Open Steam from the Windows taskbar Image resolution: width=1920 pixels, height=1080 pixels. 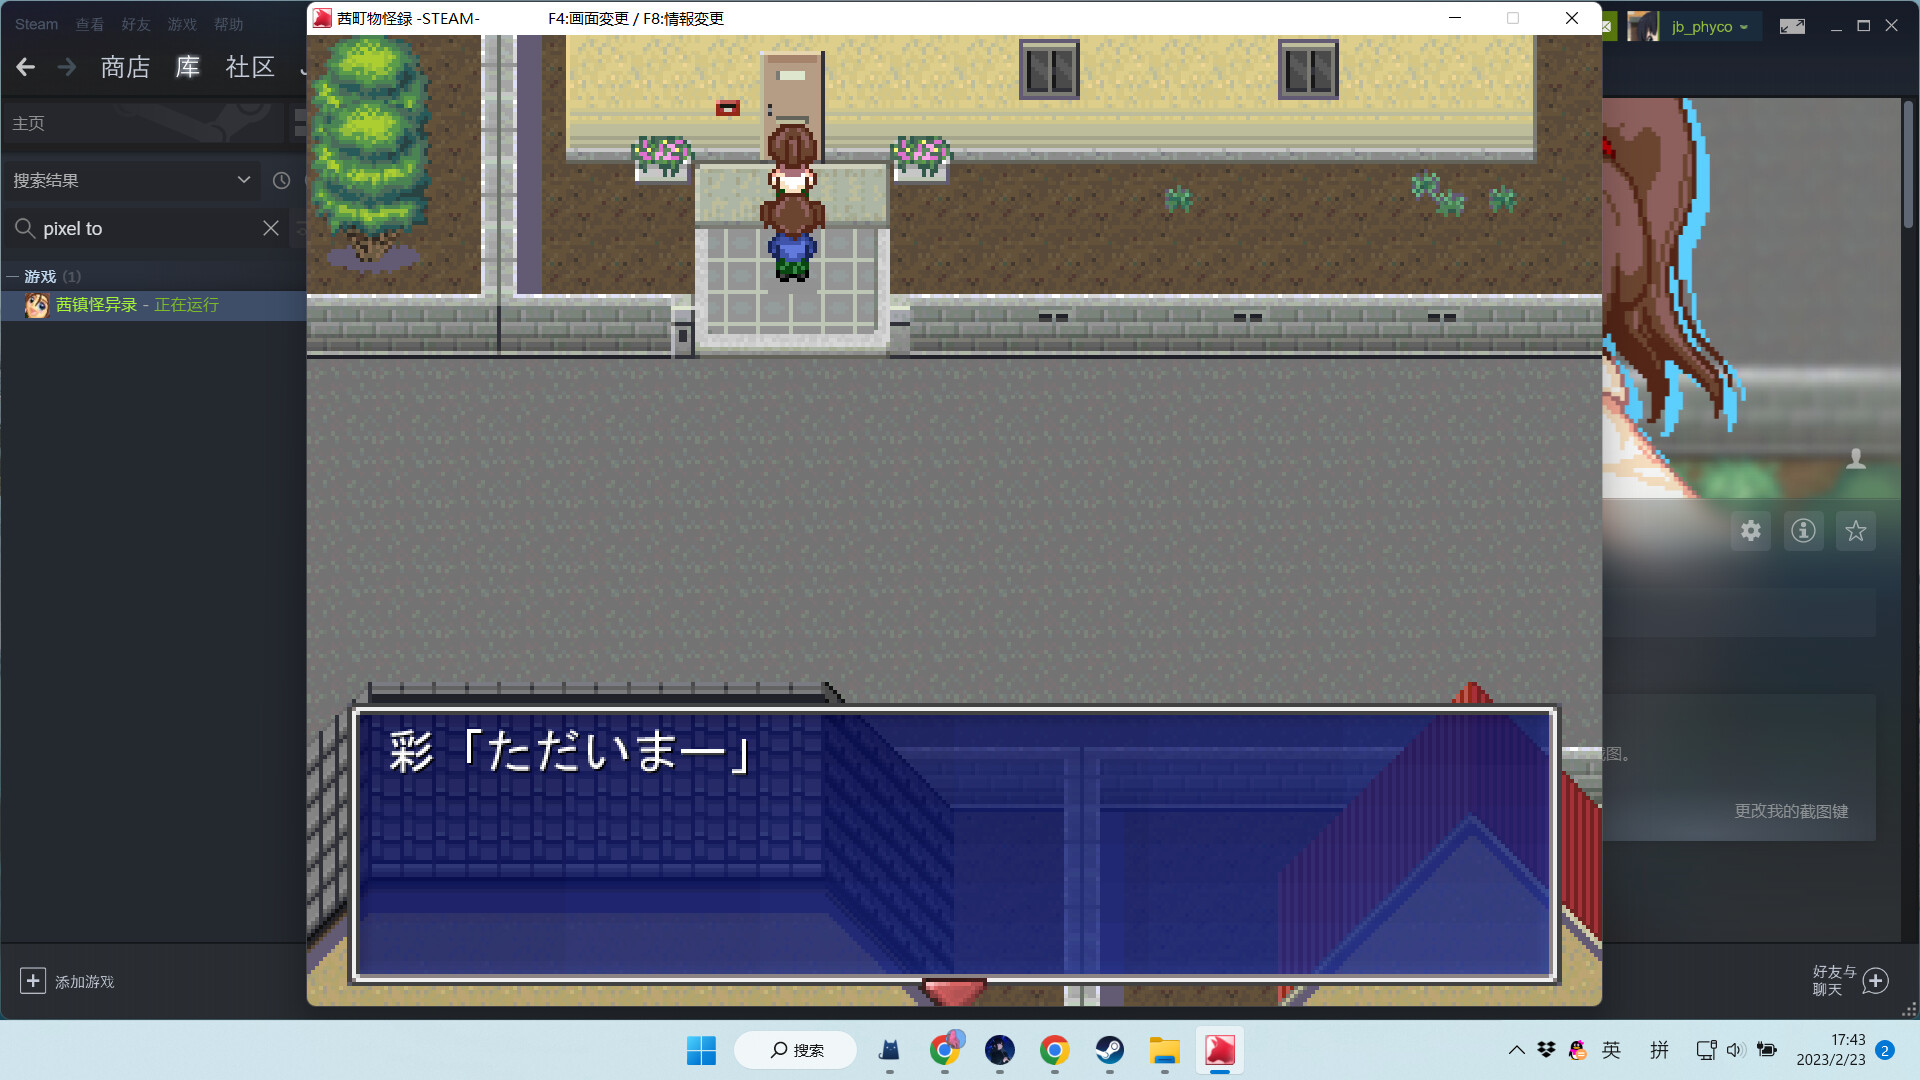point(1109,1050)
